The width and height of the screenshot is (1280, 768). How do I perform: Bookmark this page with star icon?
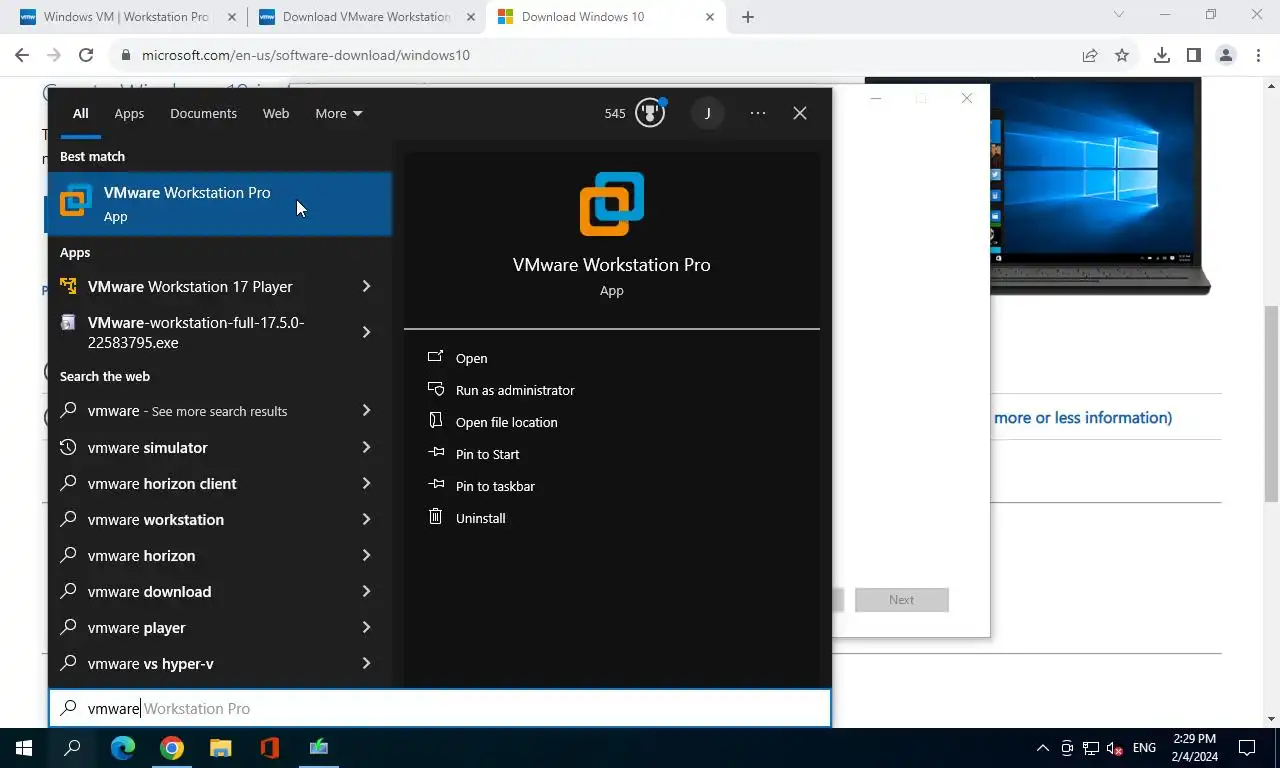click(x=1122, y=55)
